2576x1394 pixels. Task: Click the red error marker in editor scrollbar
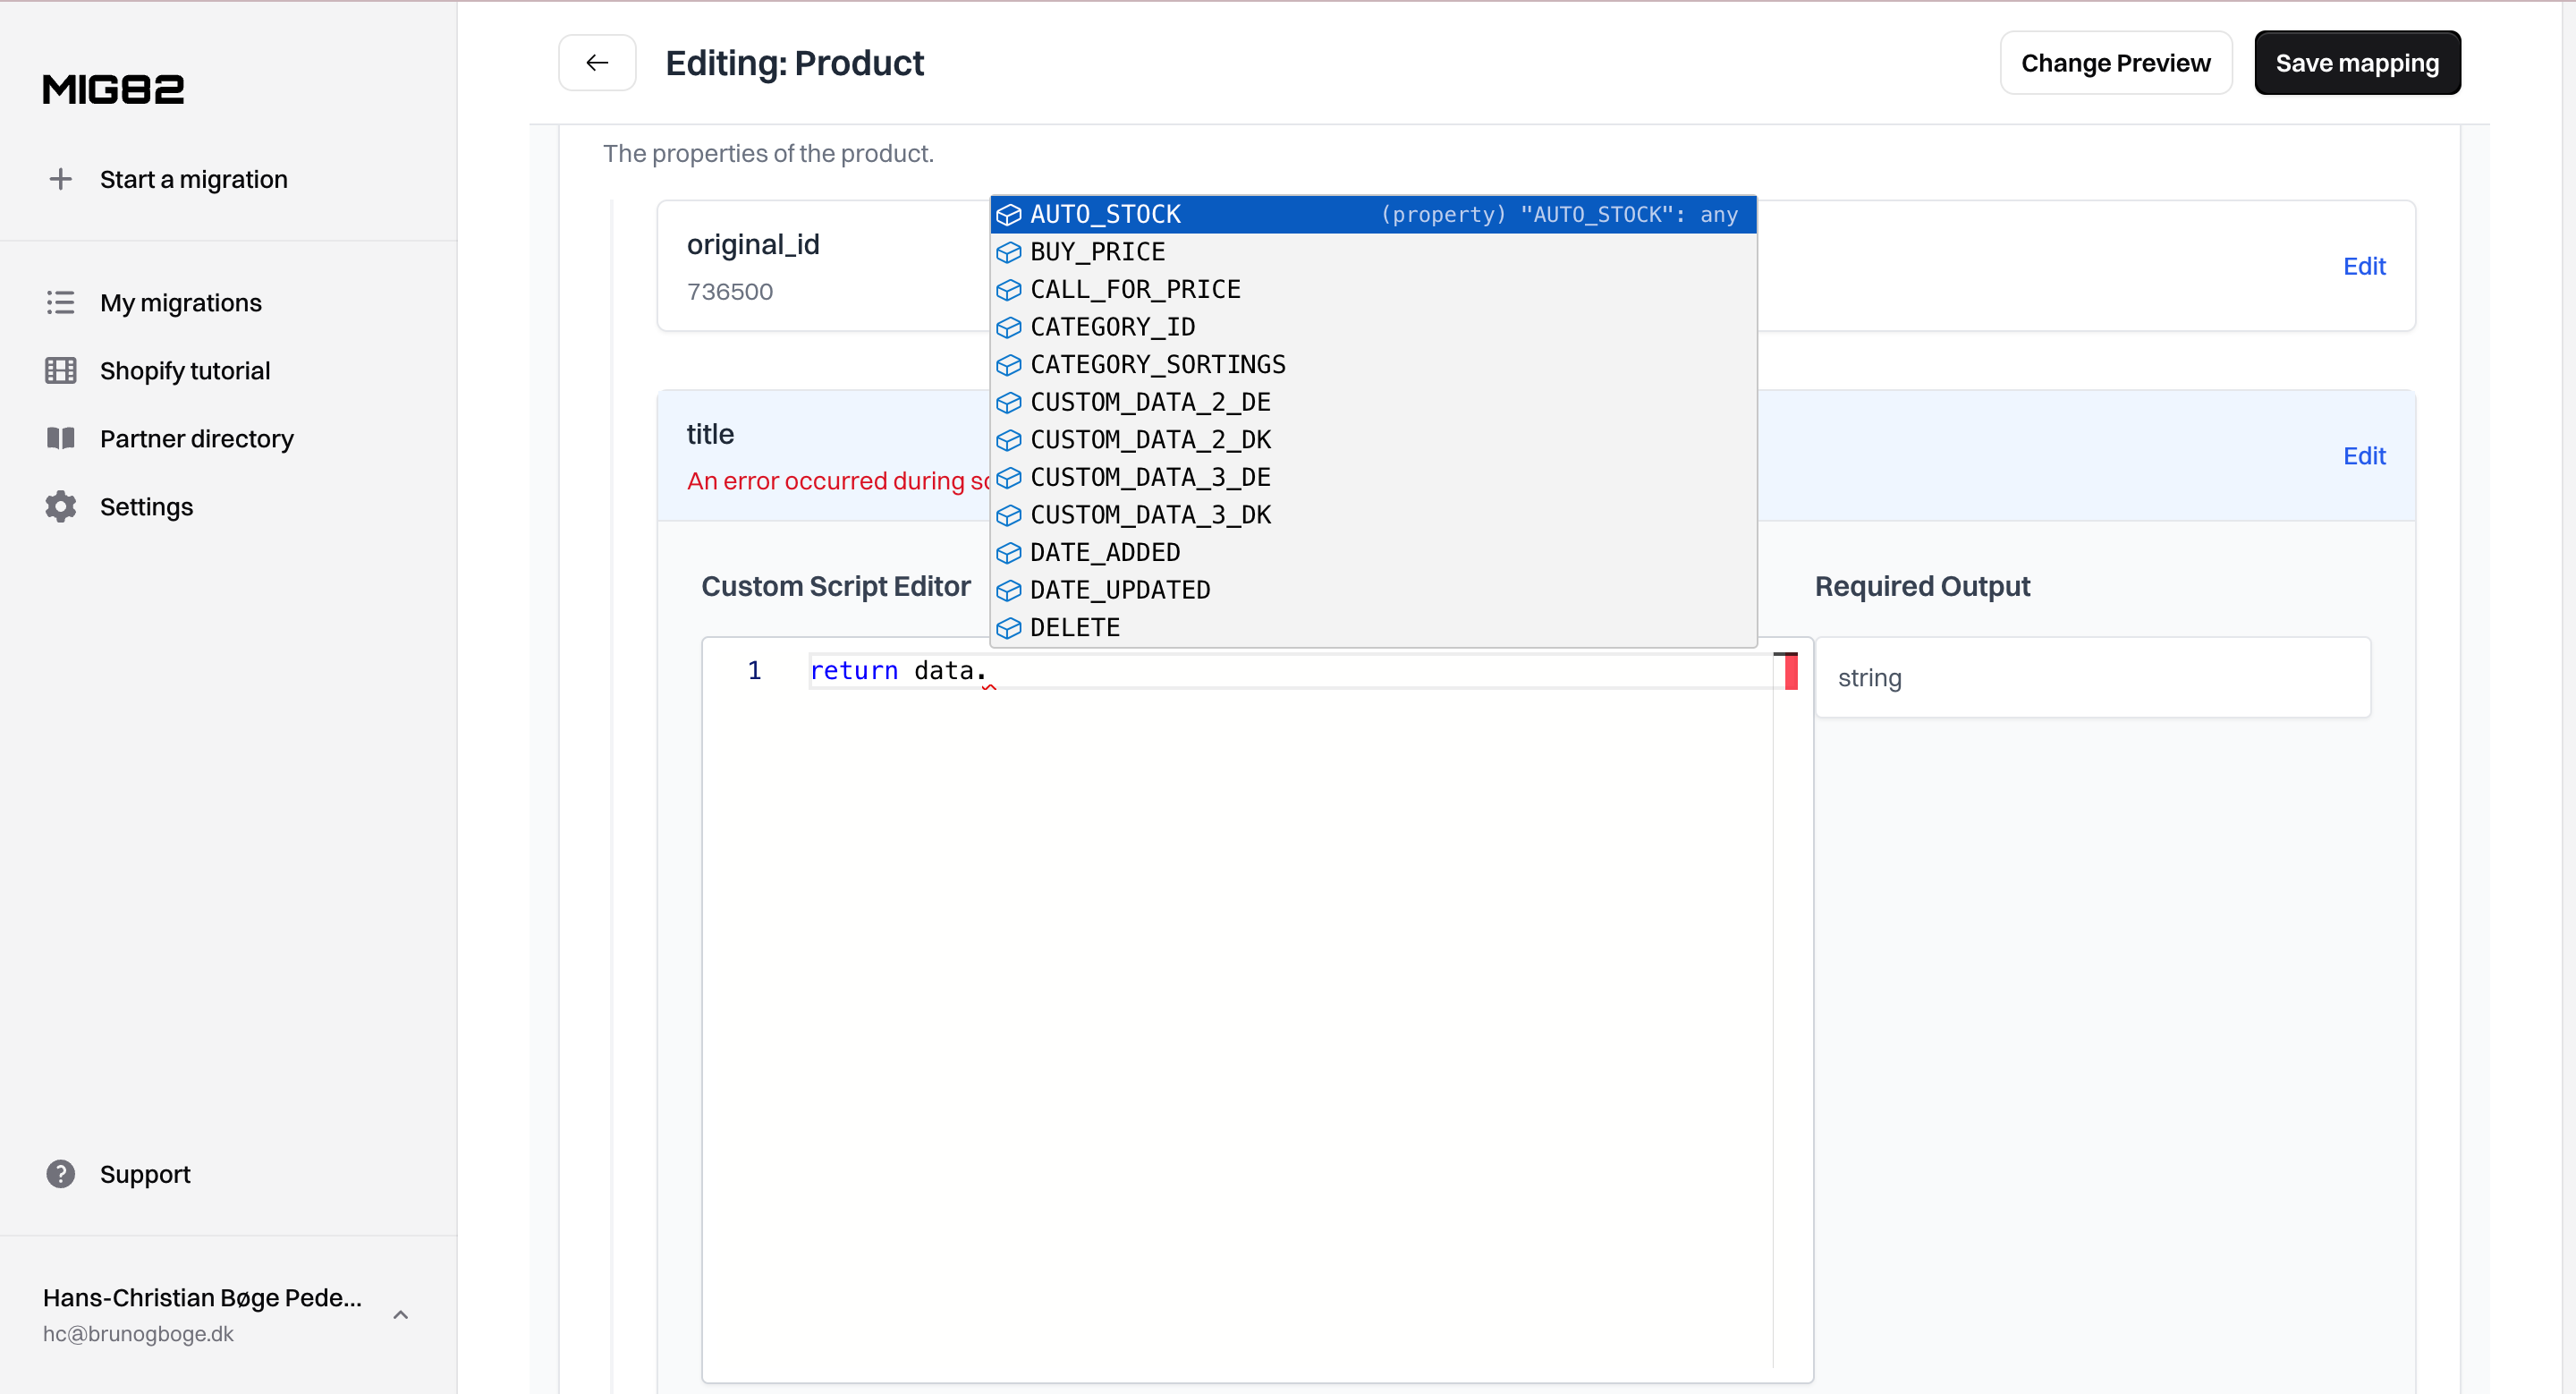point(1791,672)
